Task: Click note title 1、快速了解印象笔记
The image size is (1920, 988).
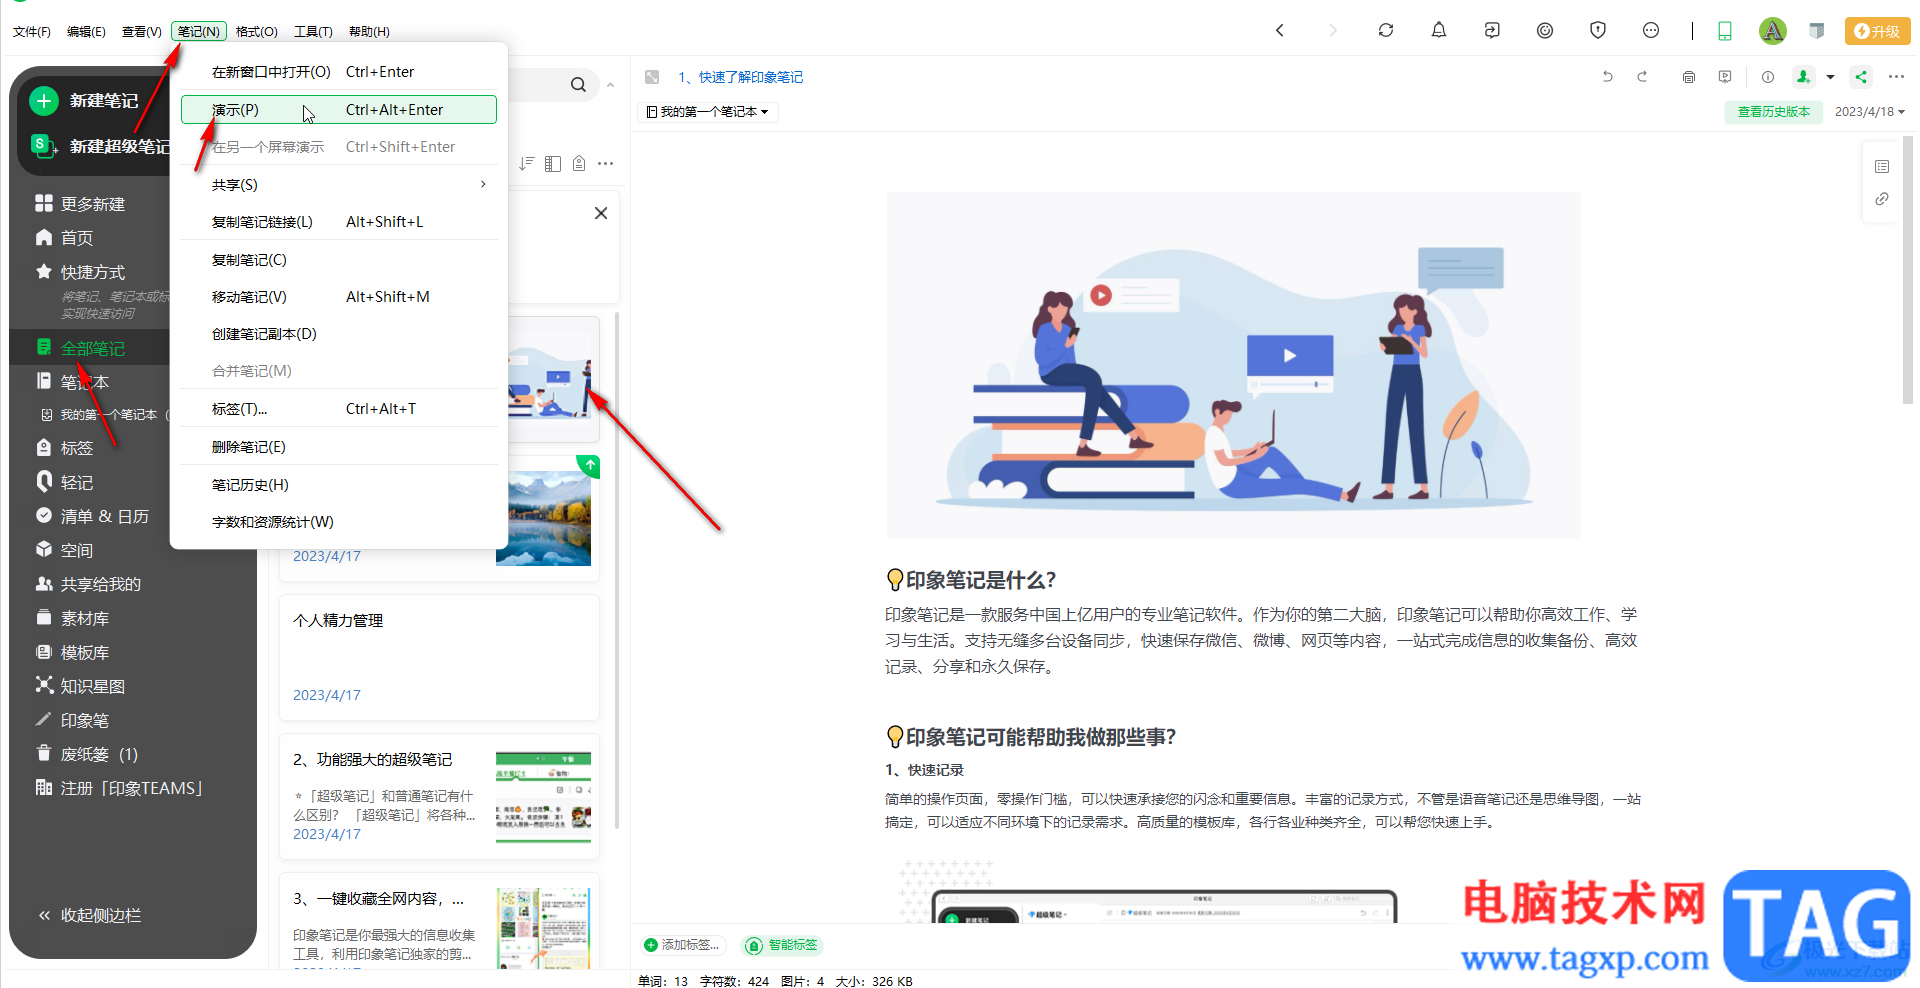Action: [740, 77]
